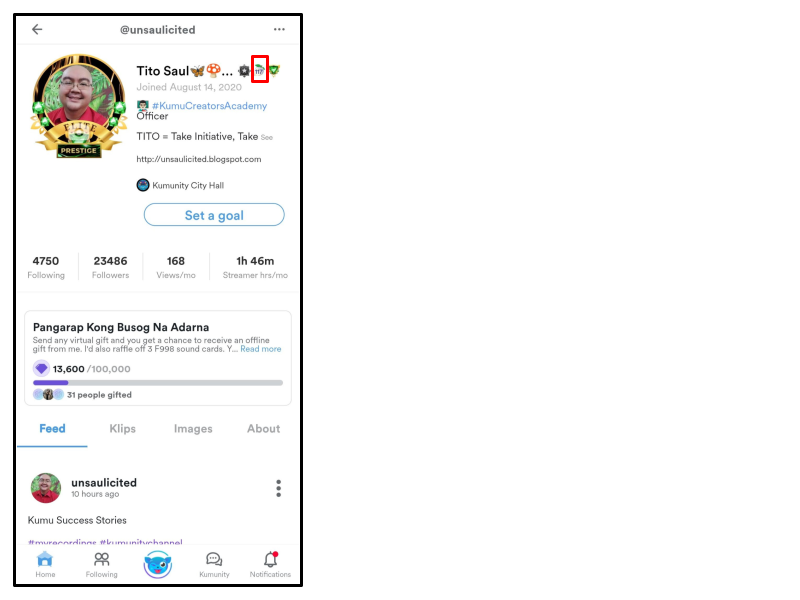Image resolution: width=800 pixels, height=600 pixels.
Task: Tap the diamond goal progress bar
Action: click(x=158, y=383)
